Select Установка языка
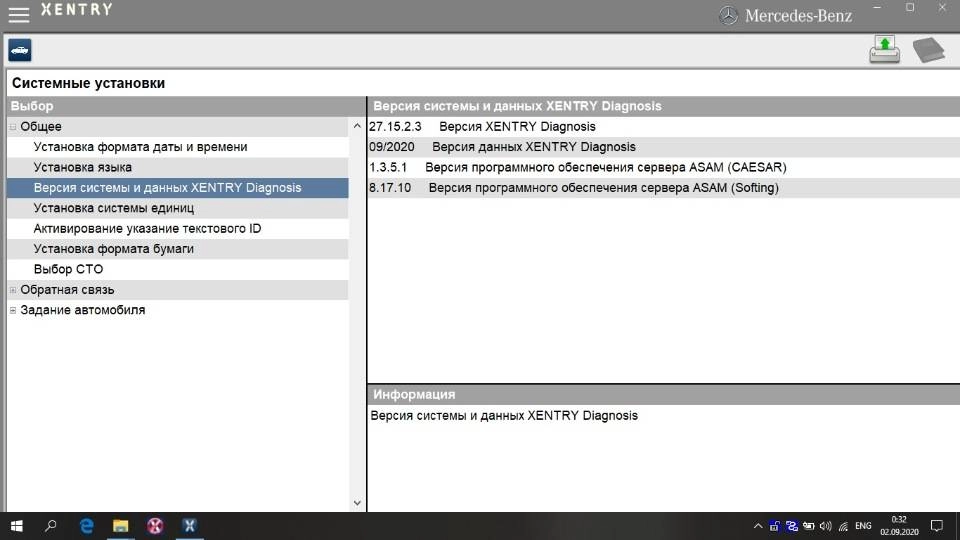960x540 pixels. pos(178,167)
